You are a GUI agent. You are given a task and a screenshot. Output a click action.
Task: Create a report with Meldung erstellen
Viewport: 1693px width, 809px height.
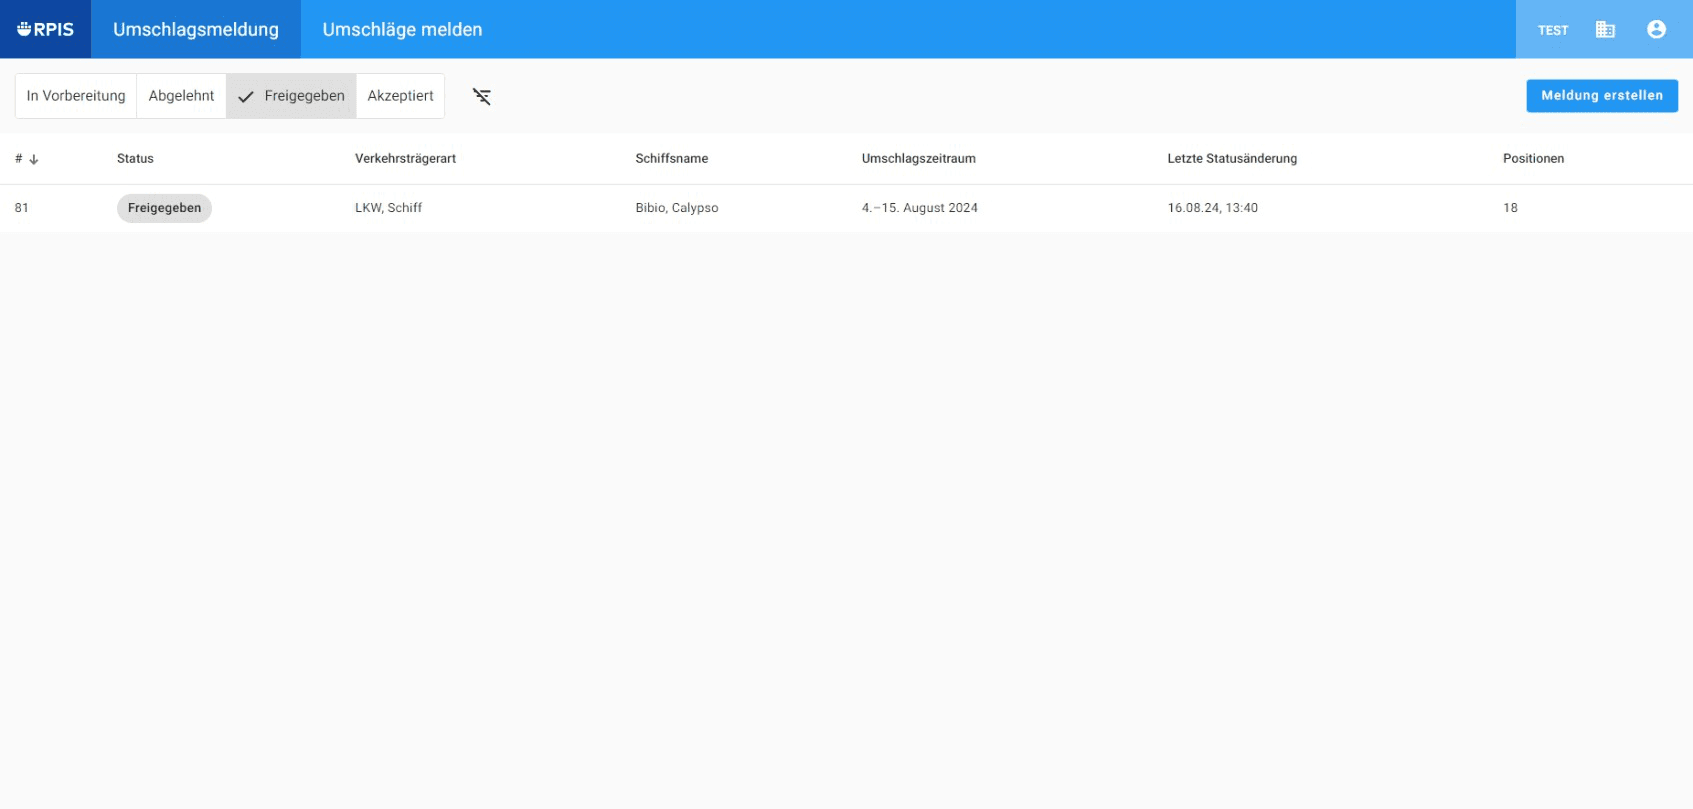(1602, 96)
